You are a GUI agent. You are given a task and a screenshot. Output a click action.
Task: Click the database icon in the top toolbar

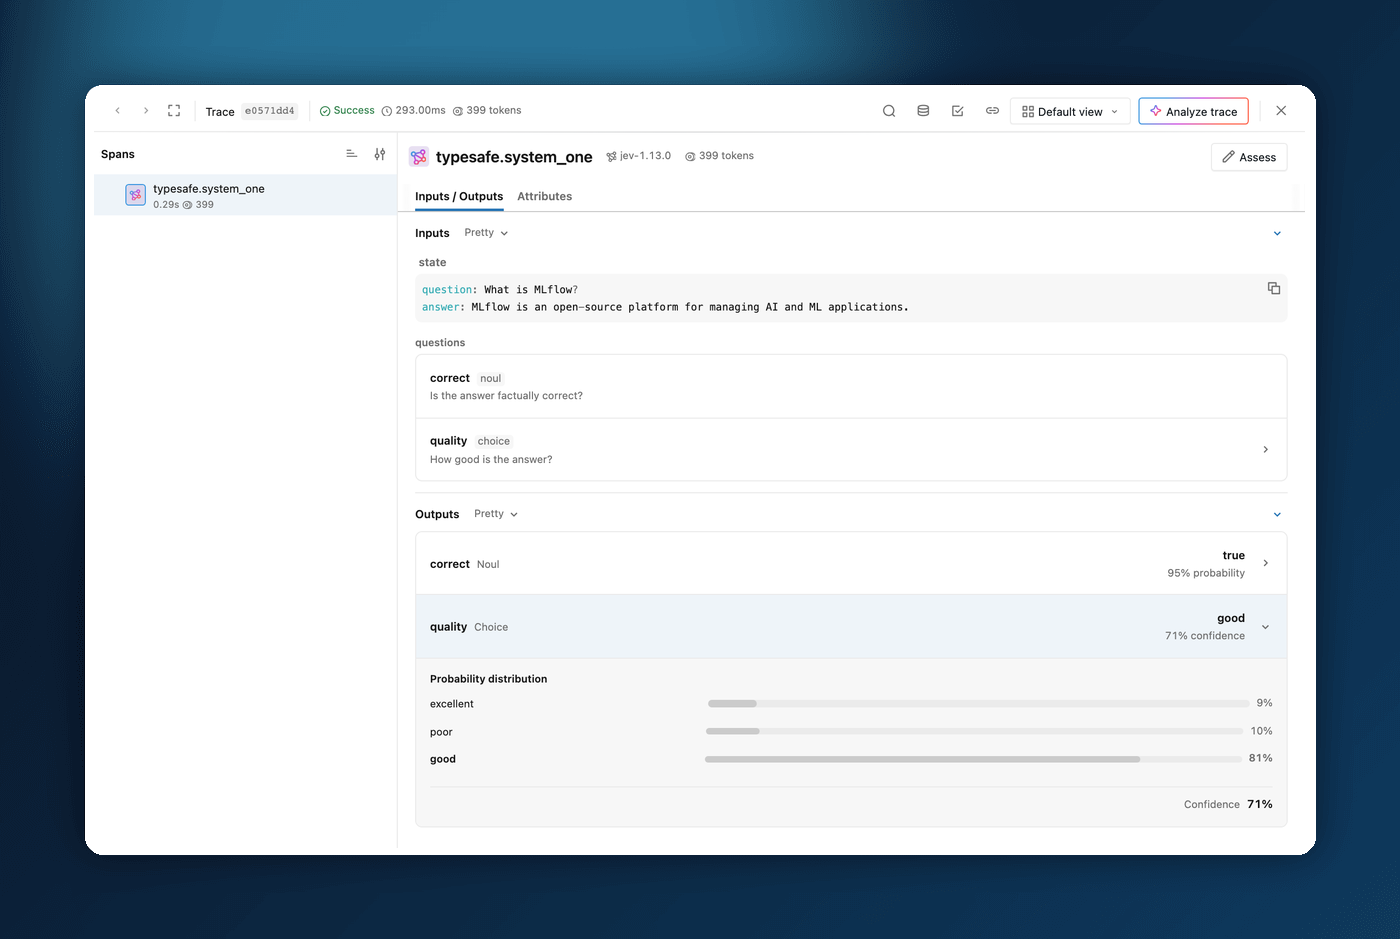[x=923, y=111]
